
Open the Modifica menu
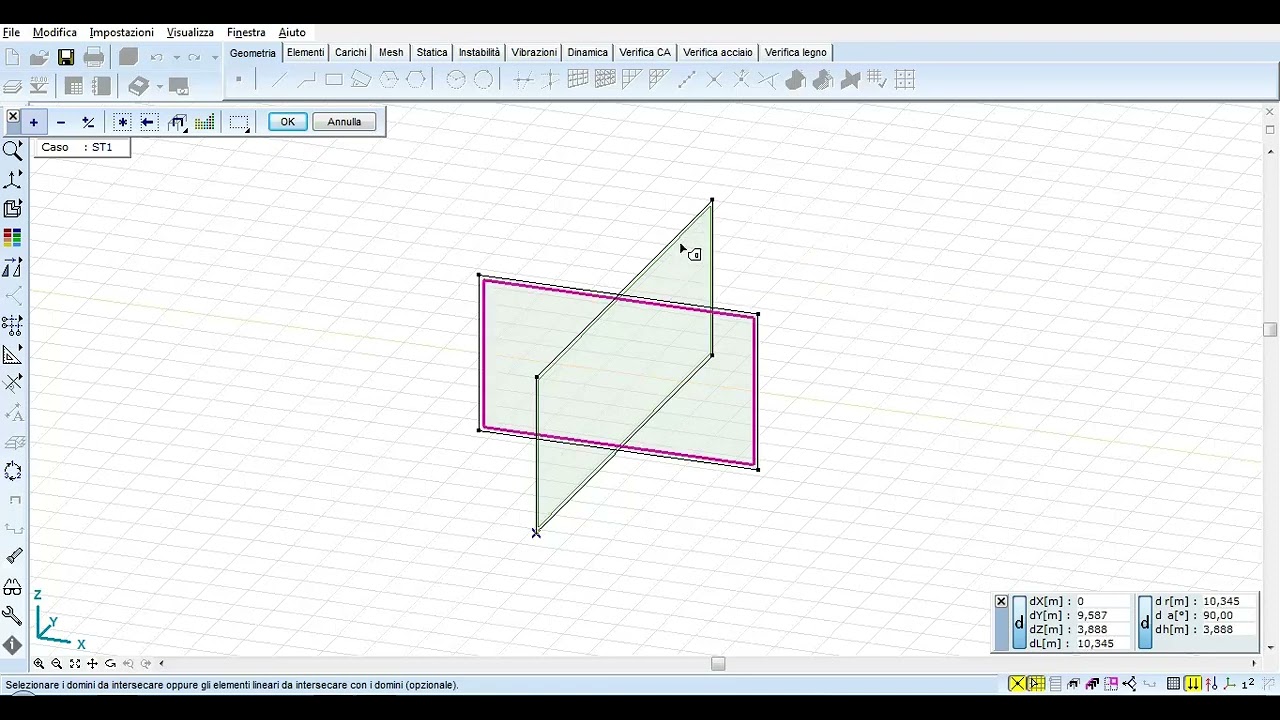tap(55, 32)
